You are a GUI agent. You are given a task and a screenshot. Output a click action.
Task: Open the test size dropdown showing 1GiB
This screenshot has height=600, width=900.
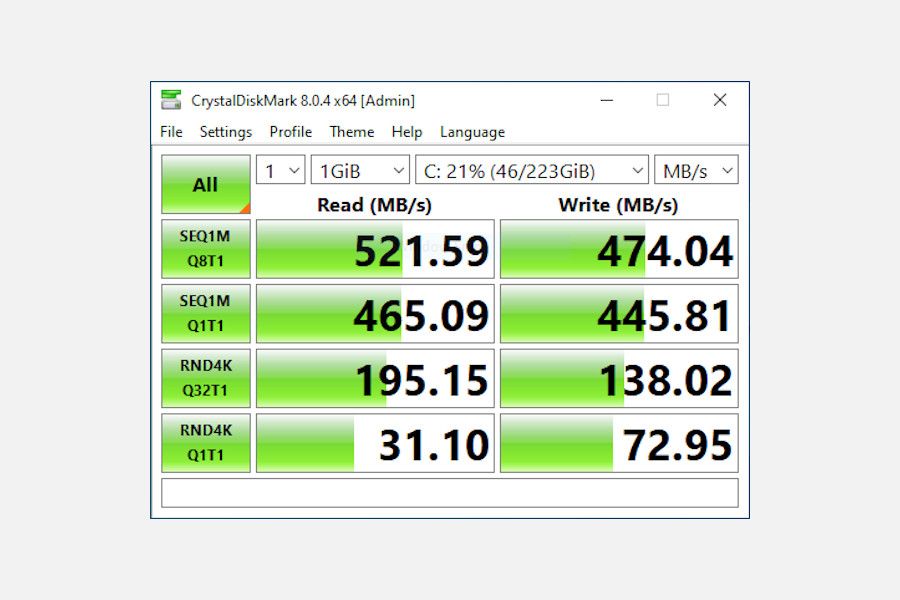pos(360,170)
